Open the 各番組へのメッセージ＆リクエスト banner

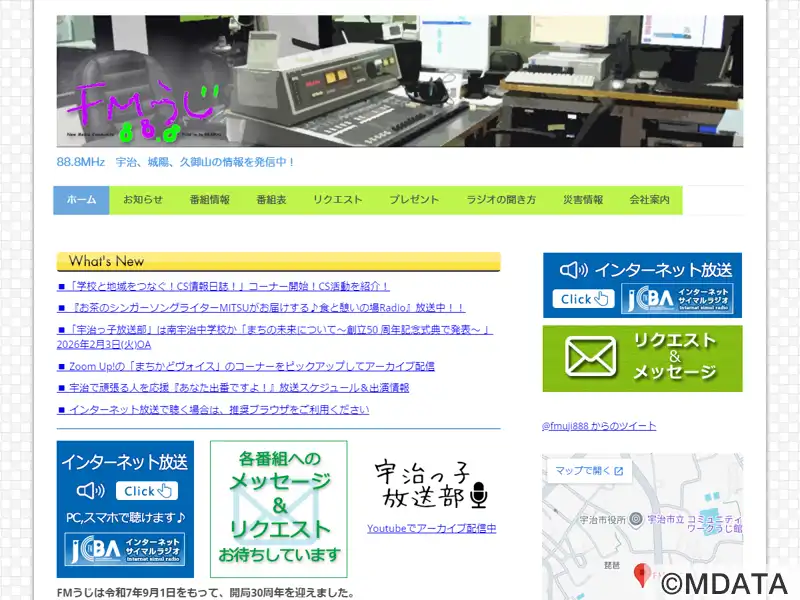[x=279, y=509]
